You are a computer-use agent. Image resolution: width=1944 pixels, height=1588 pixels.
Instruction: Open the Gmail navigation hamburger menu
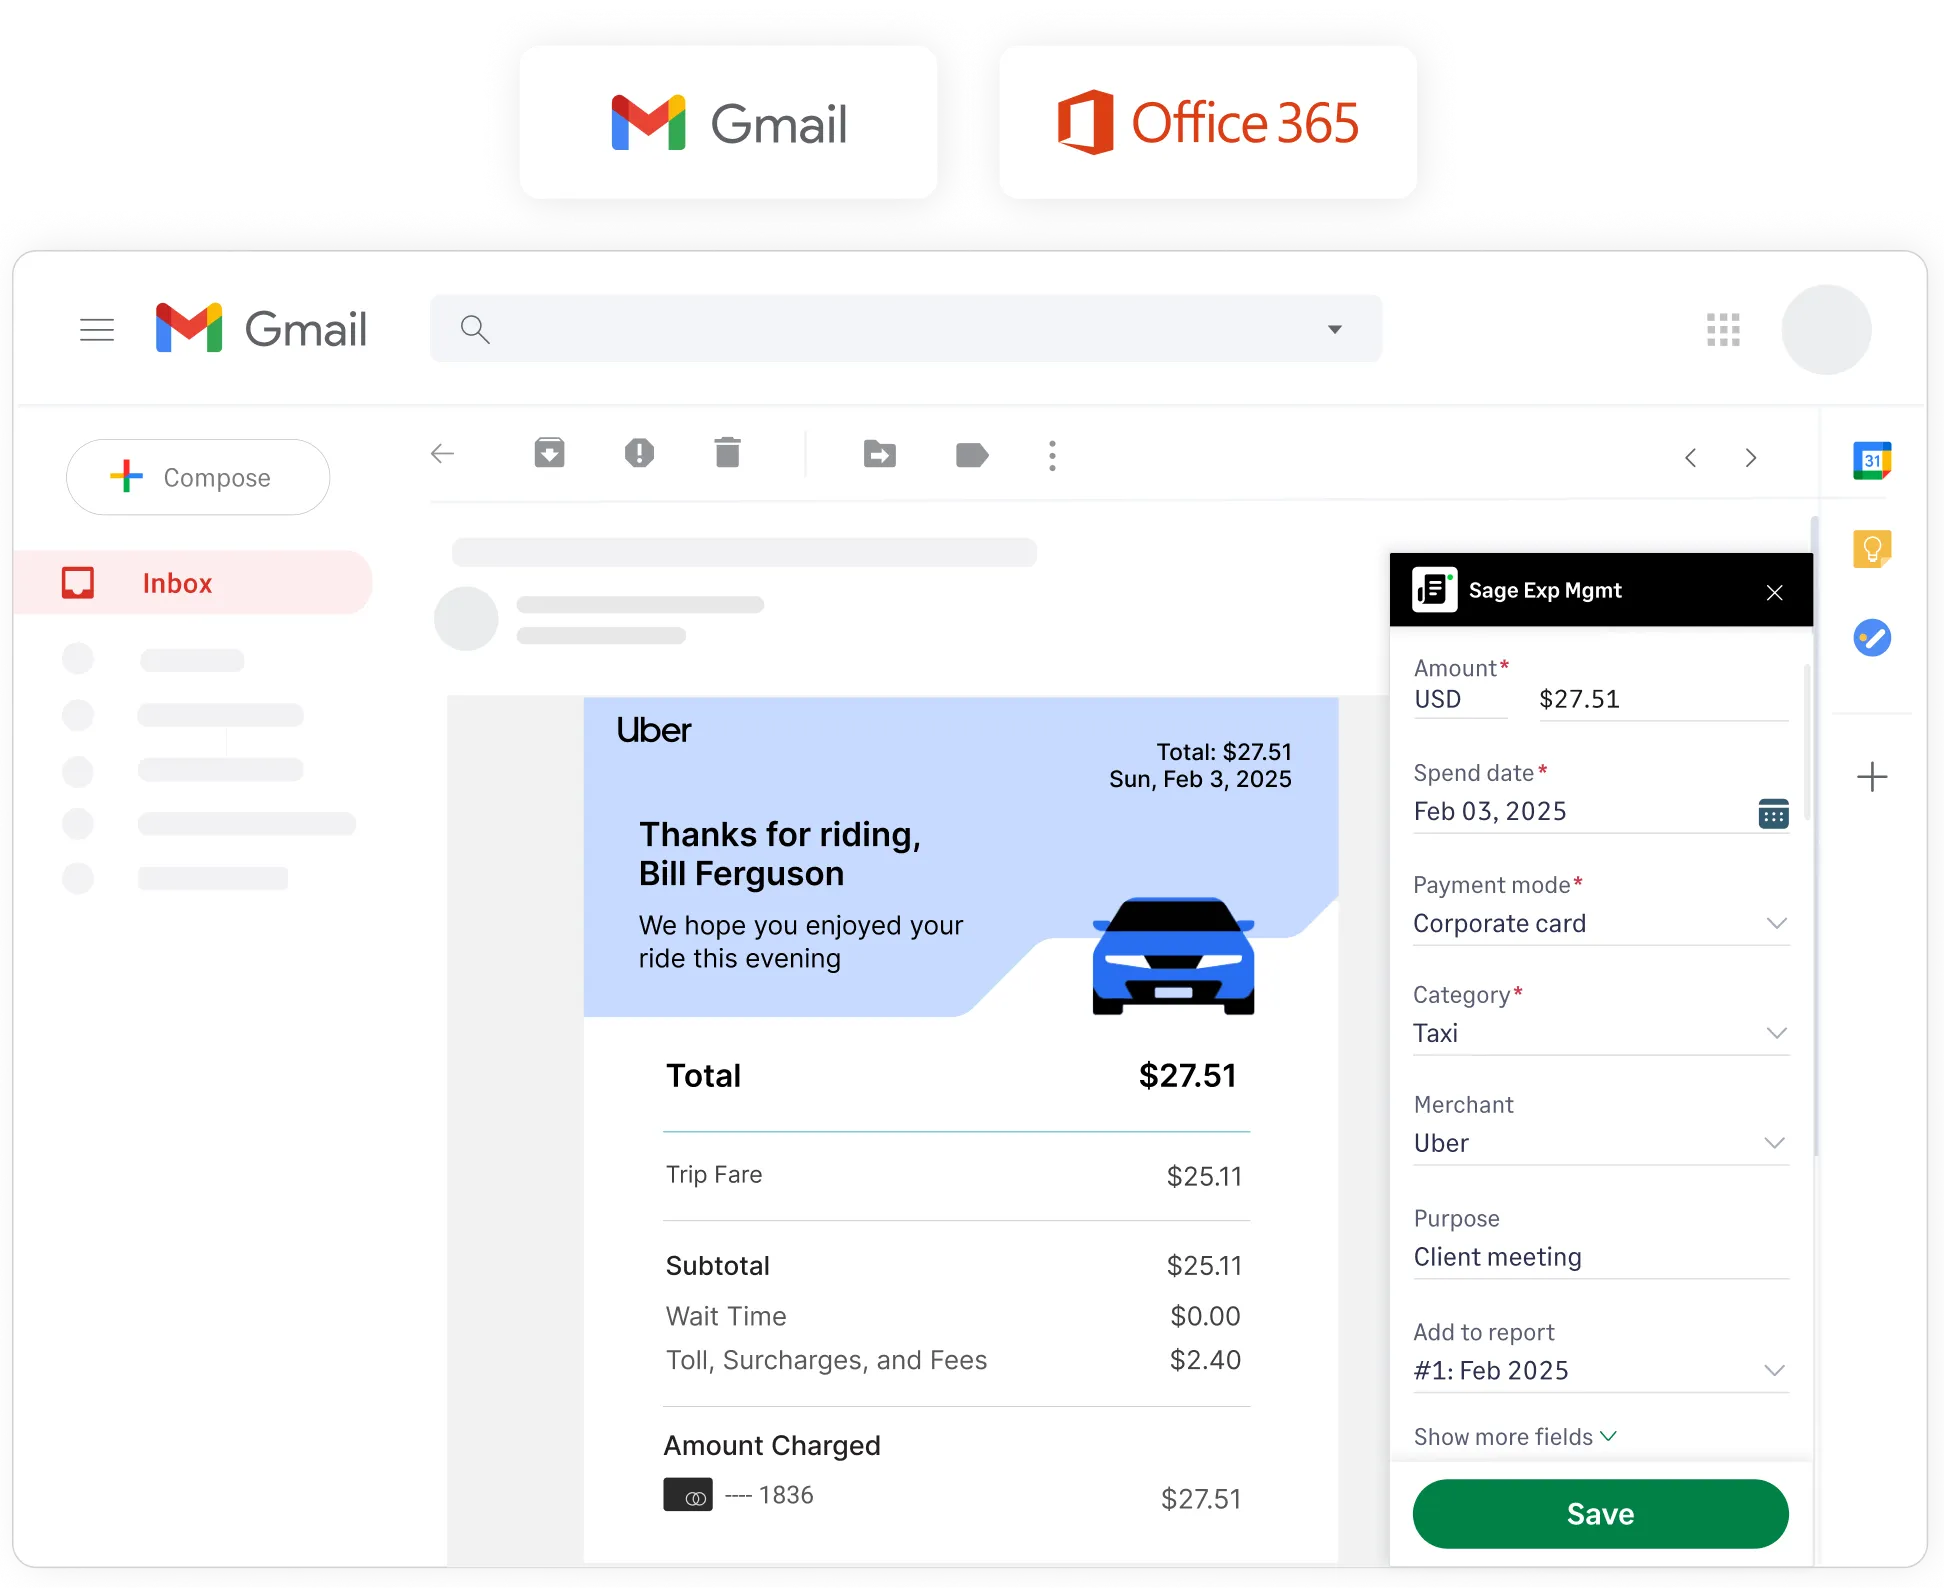pos(97,329)
